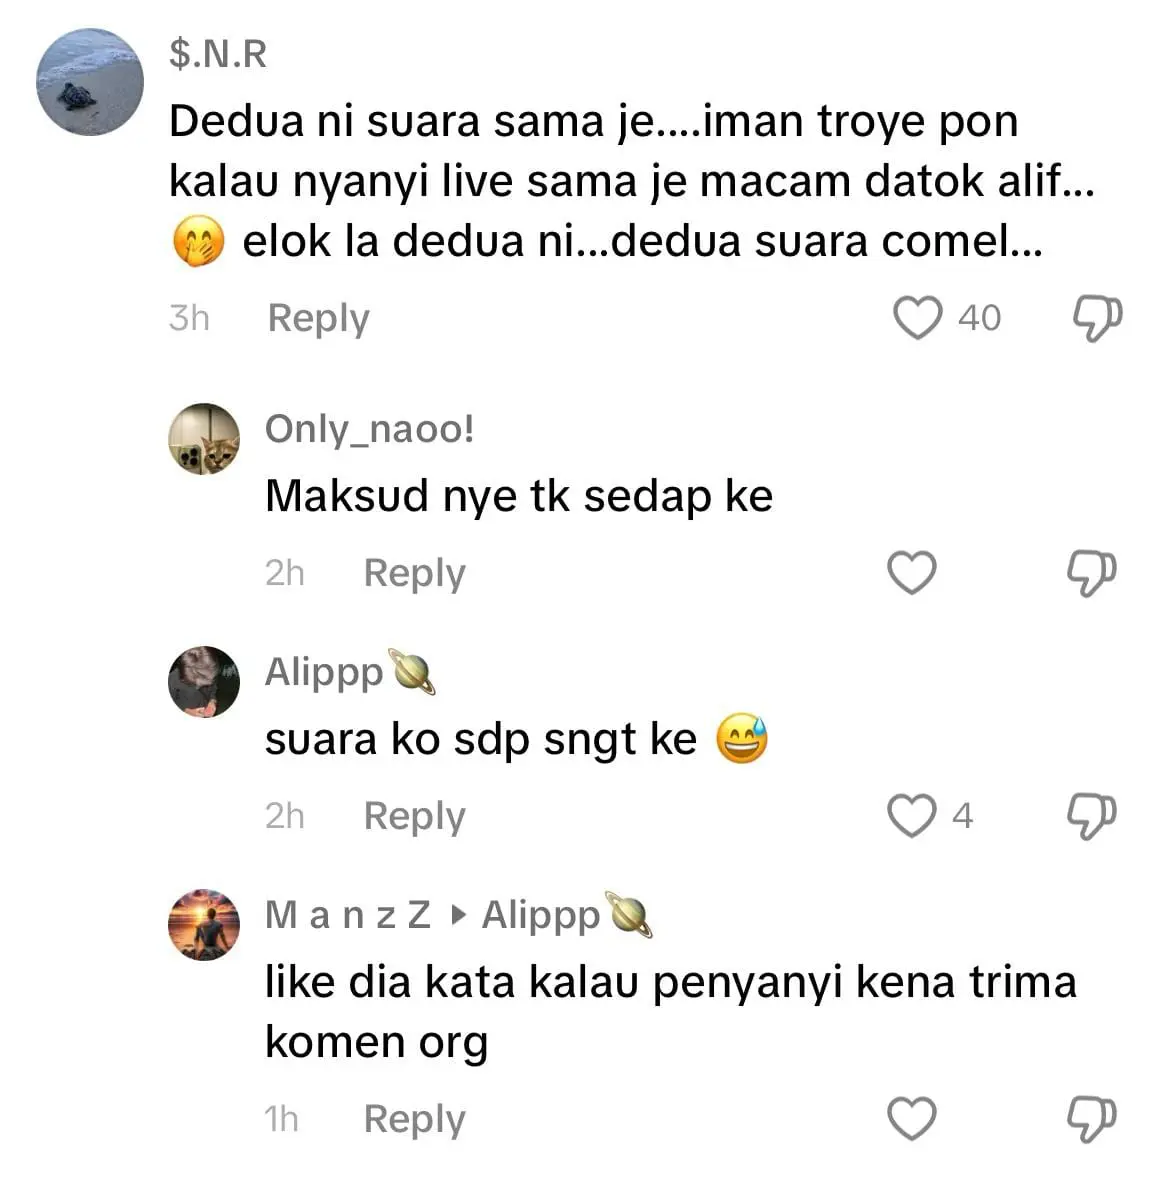
Task: Reply to M a n z Z's comment
Action: point(414,1119)
